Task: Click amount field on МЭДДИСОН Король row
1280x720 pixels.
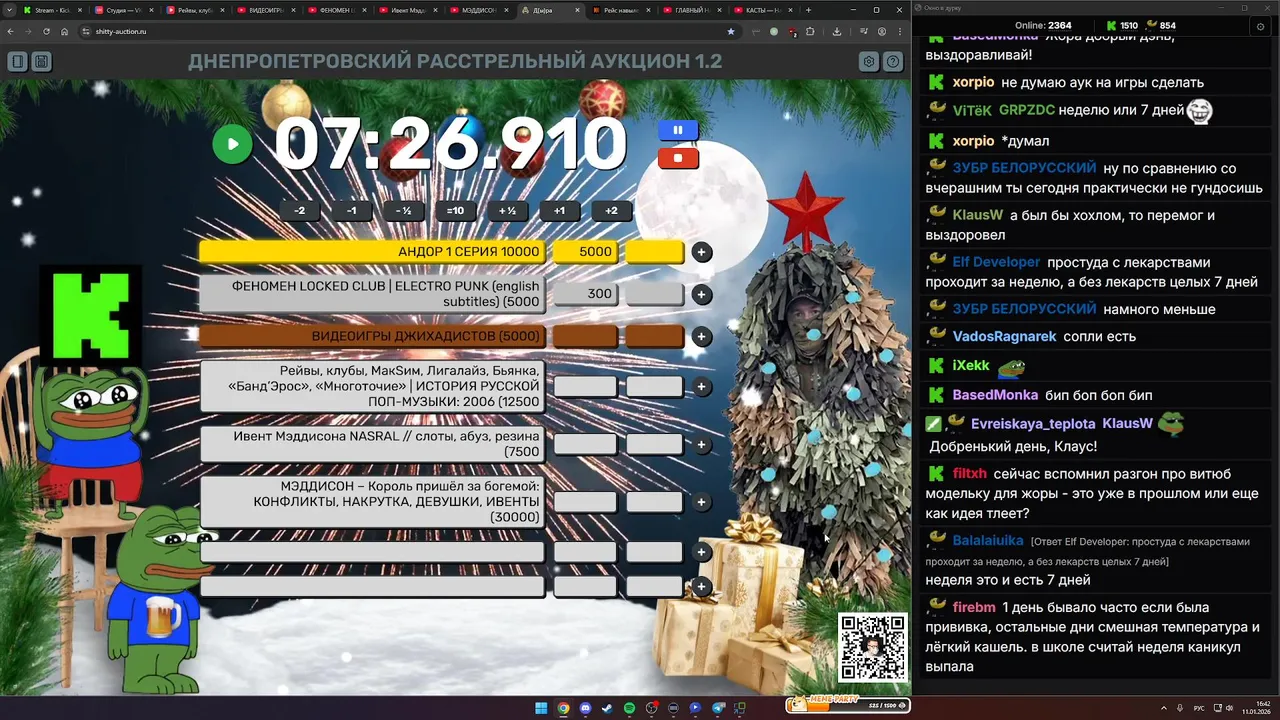Action: pyautogui.click(x=585, y=502)
